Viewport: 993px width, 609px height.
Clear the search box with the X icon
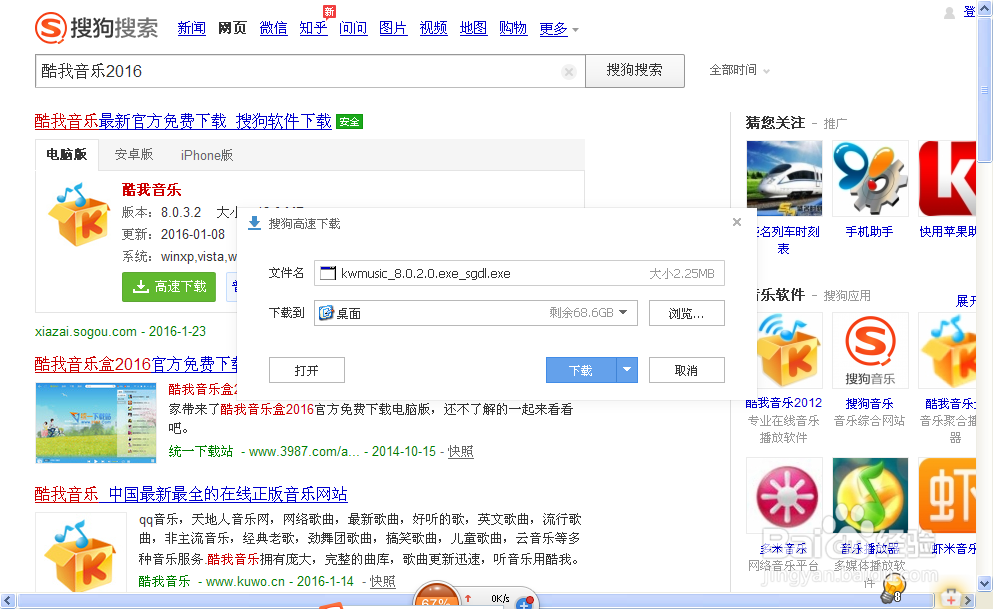click(x=569, y=72)
